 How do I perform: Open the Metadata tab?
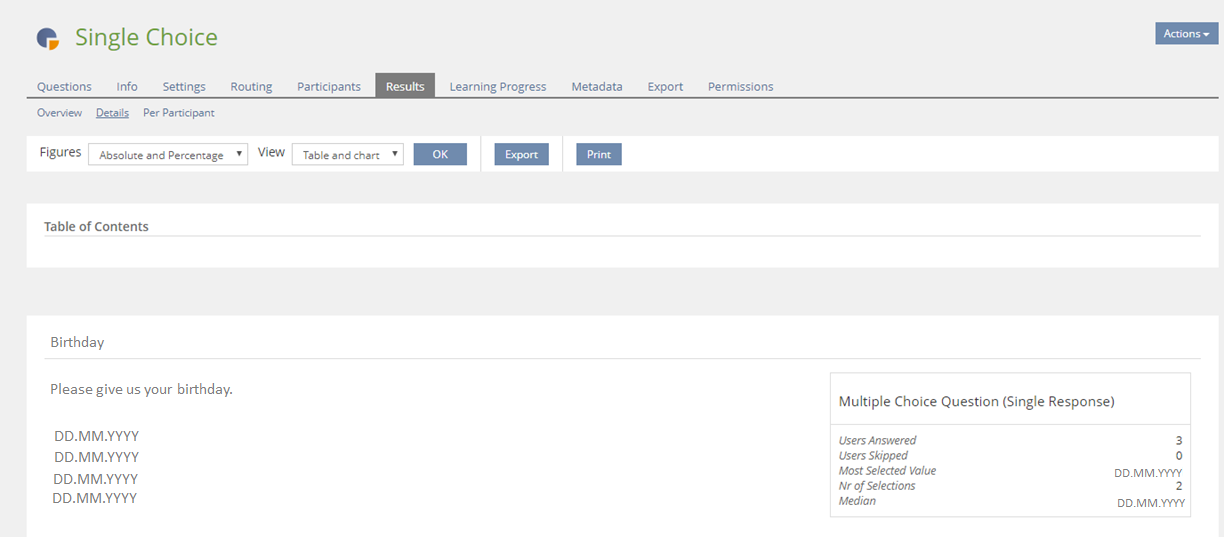pyautogui.click(x=597, y=87)
